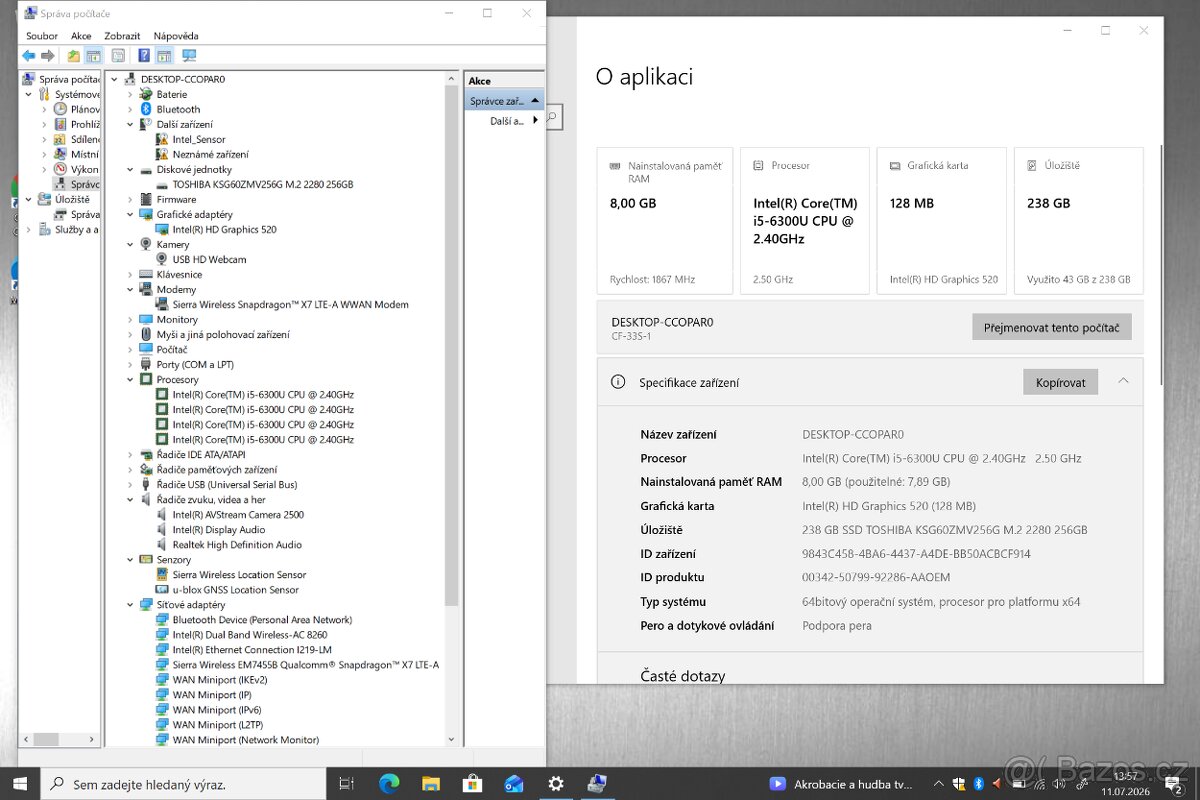The height and width of the screenshot is (800, 1200).
Task: Click the Back arrow in Správa počítače toolbar
Action: [x=28, y=56]
